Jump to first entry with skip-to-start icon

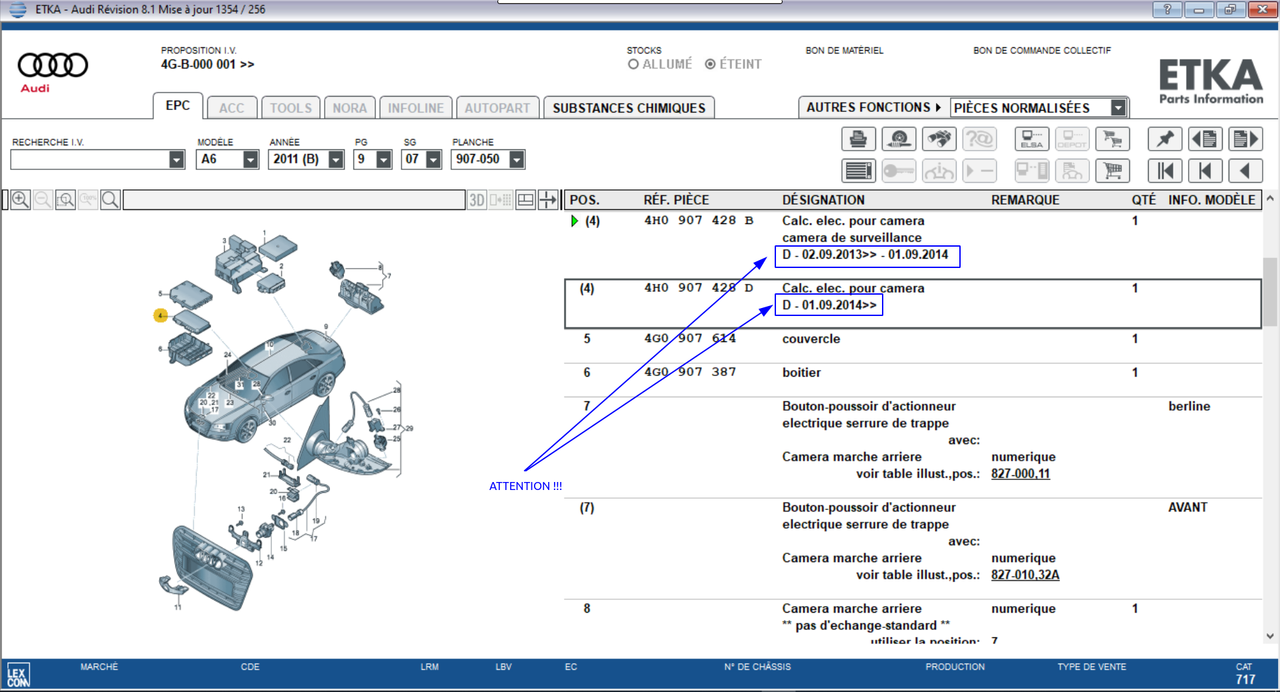tap(1164, 171)
